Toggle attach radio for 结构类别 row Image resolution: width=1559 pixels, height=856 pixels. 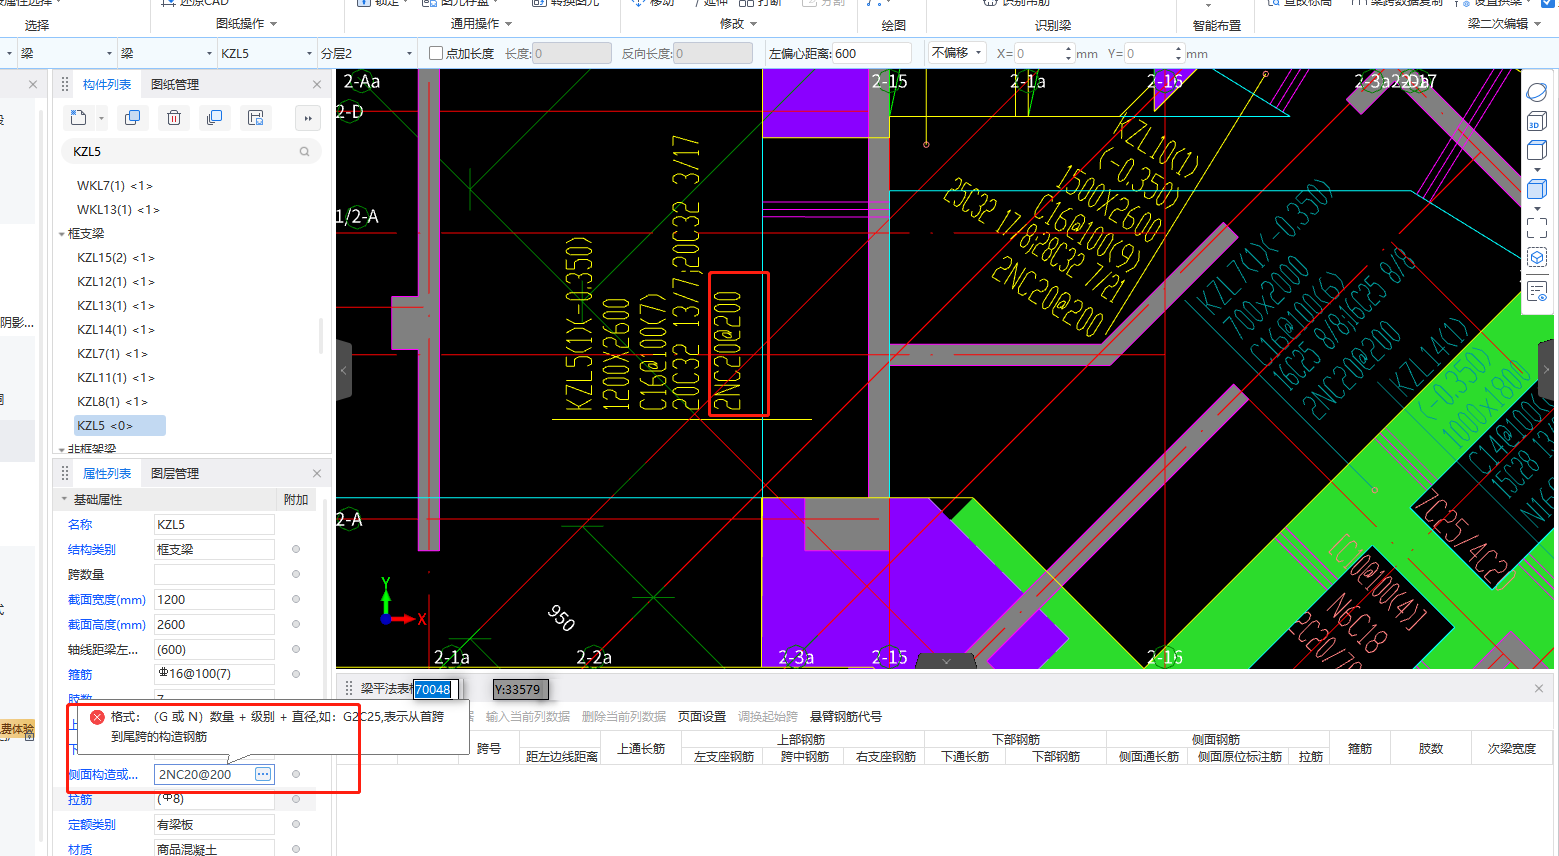pos(296,549)
